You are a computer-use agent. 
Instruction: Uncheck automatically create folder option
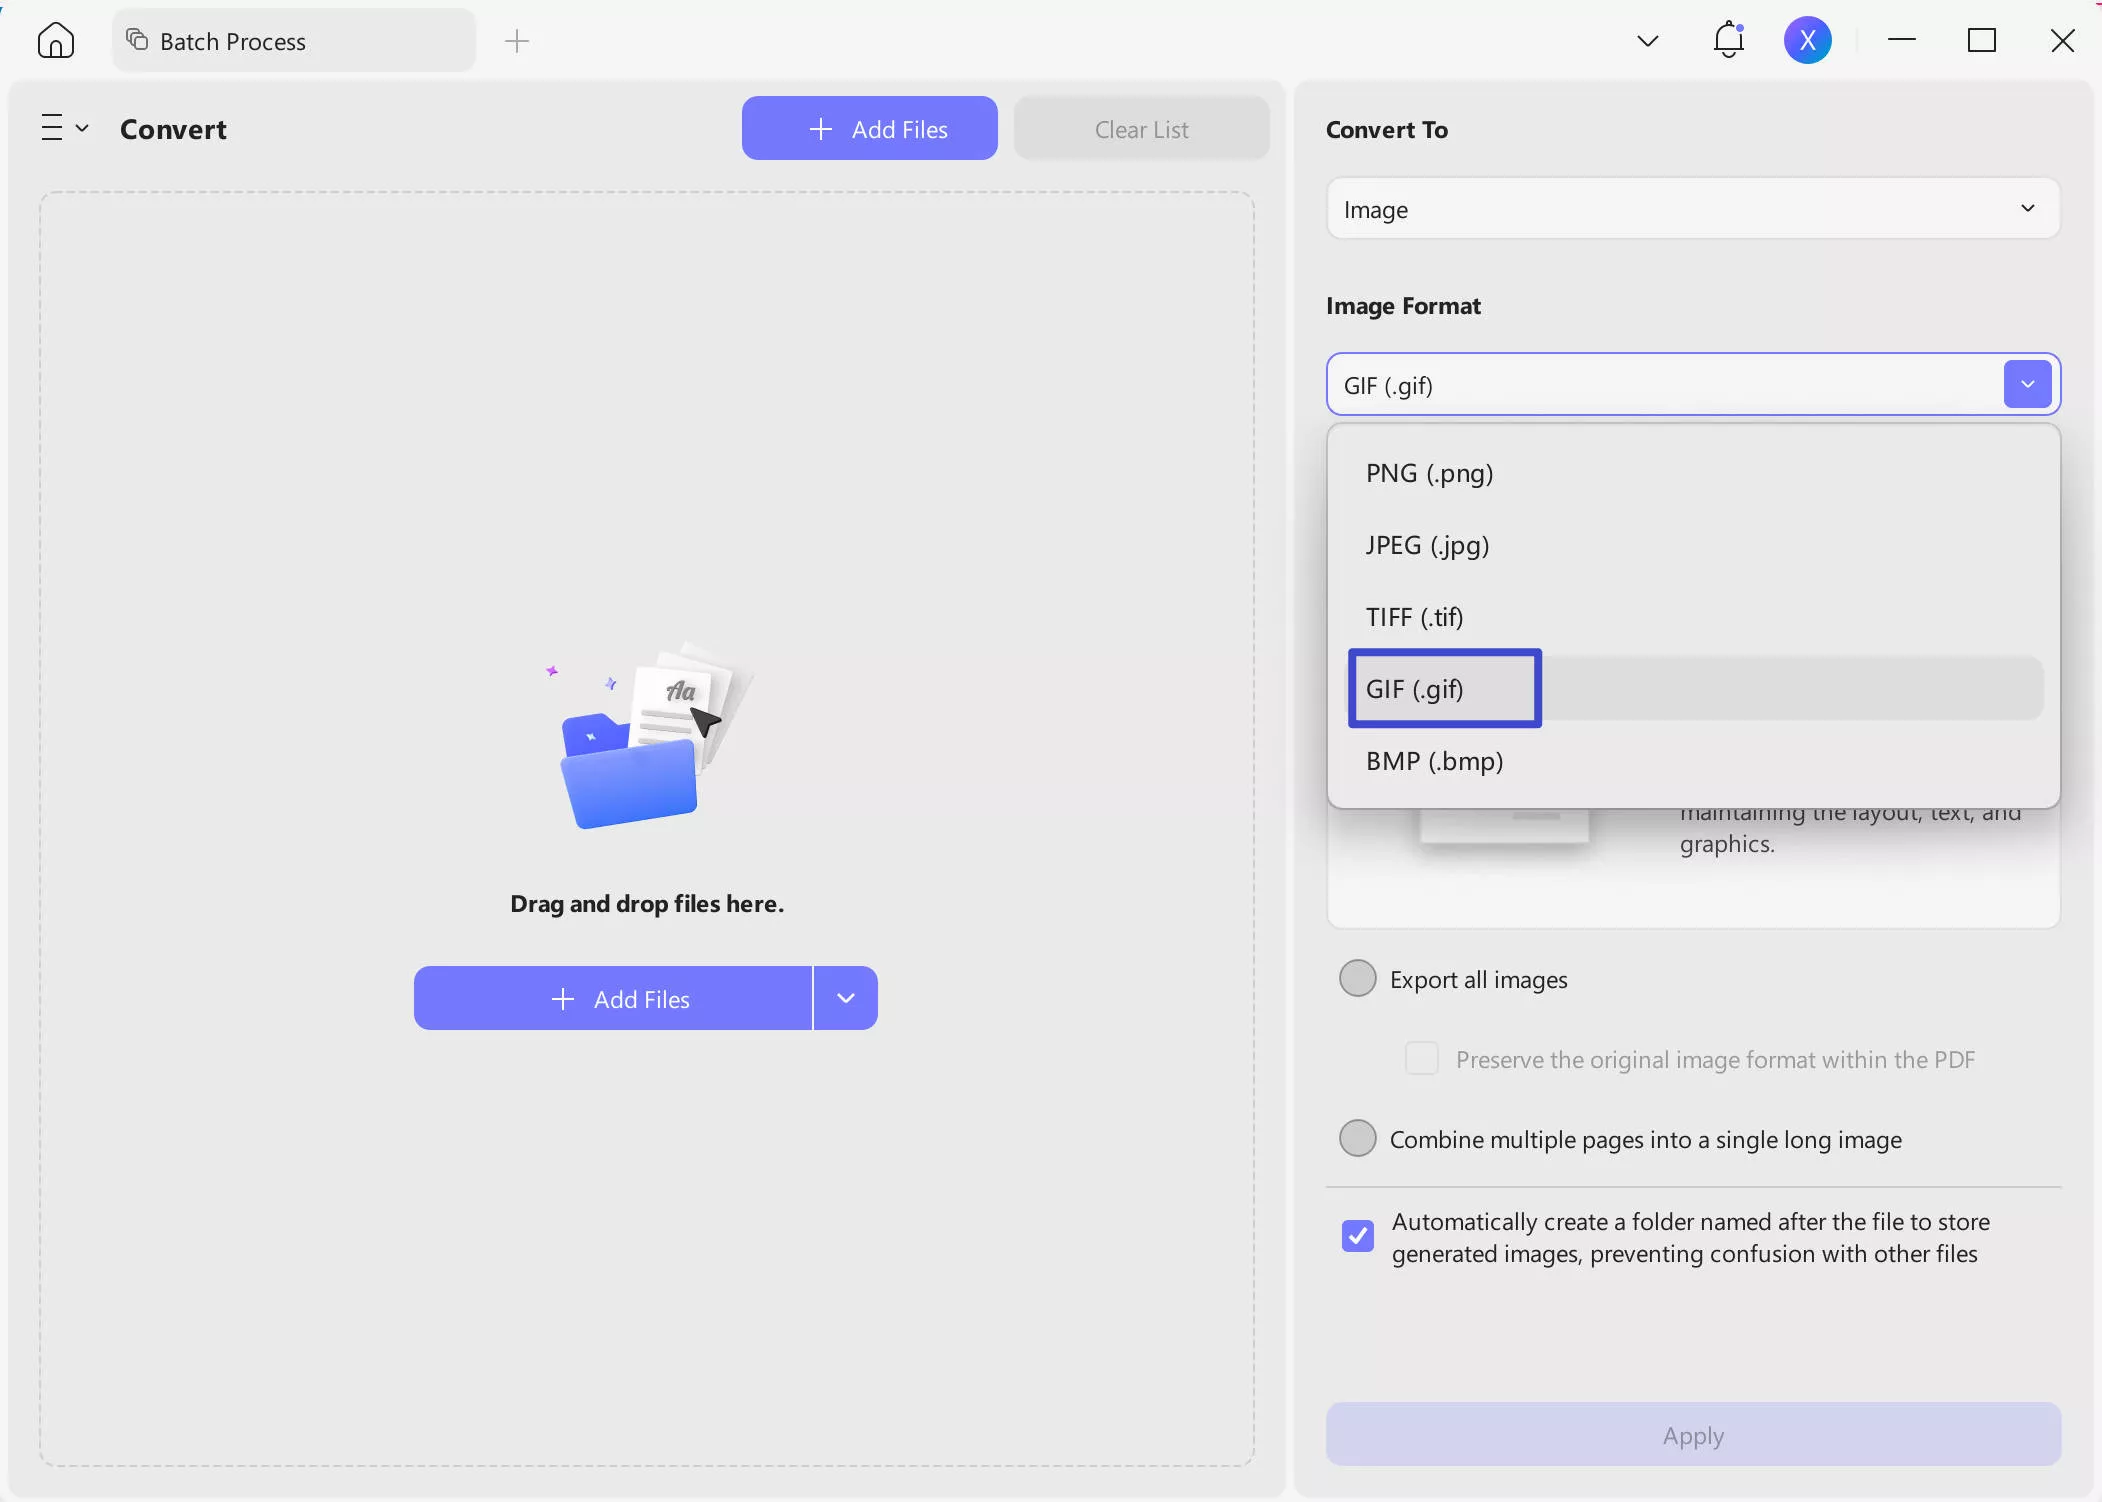[x=1357, y=1236]
